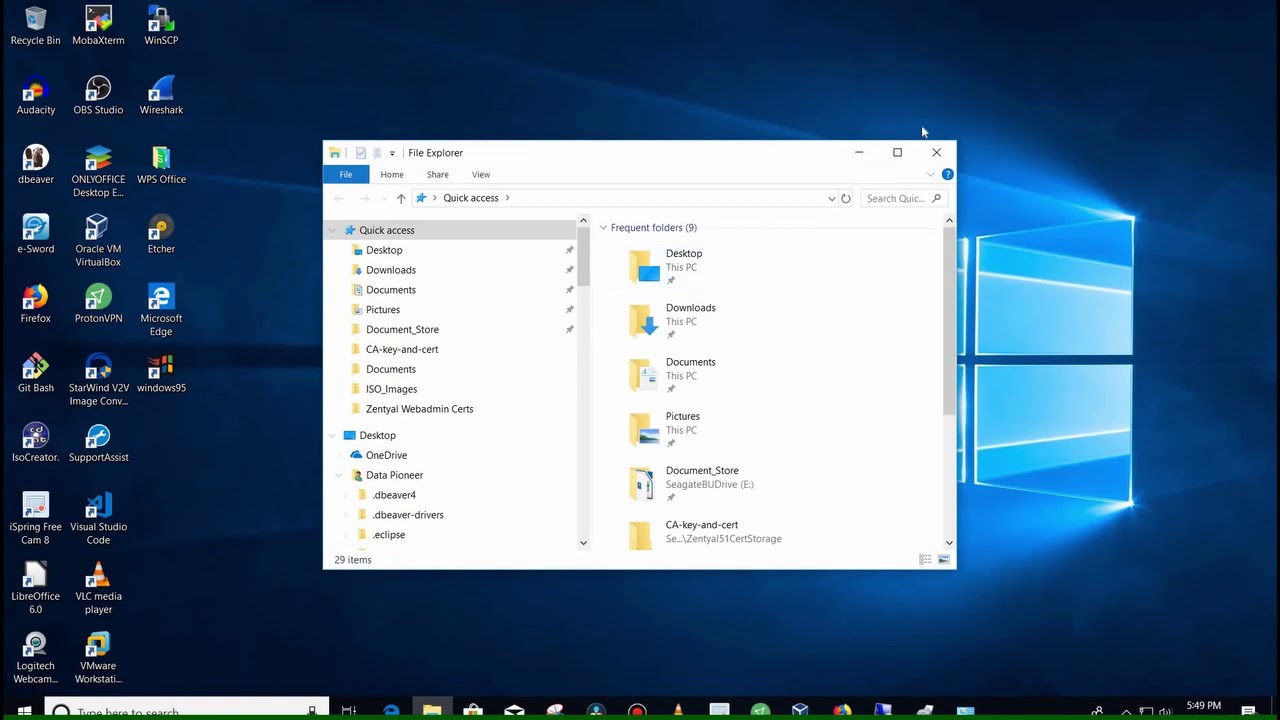Select the IsoCreator desktop shortcut
Viewport: 1280px width, 720px height.
click(35, 443)
